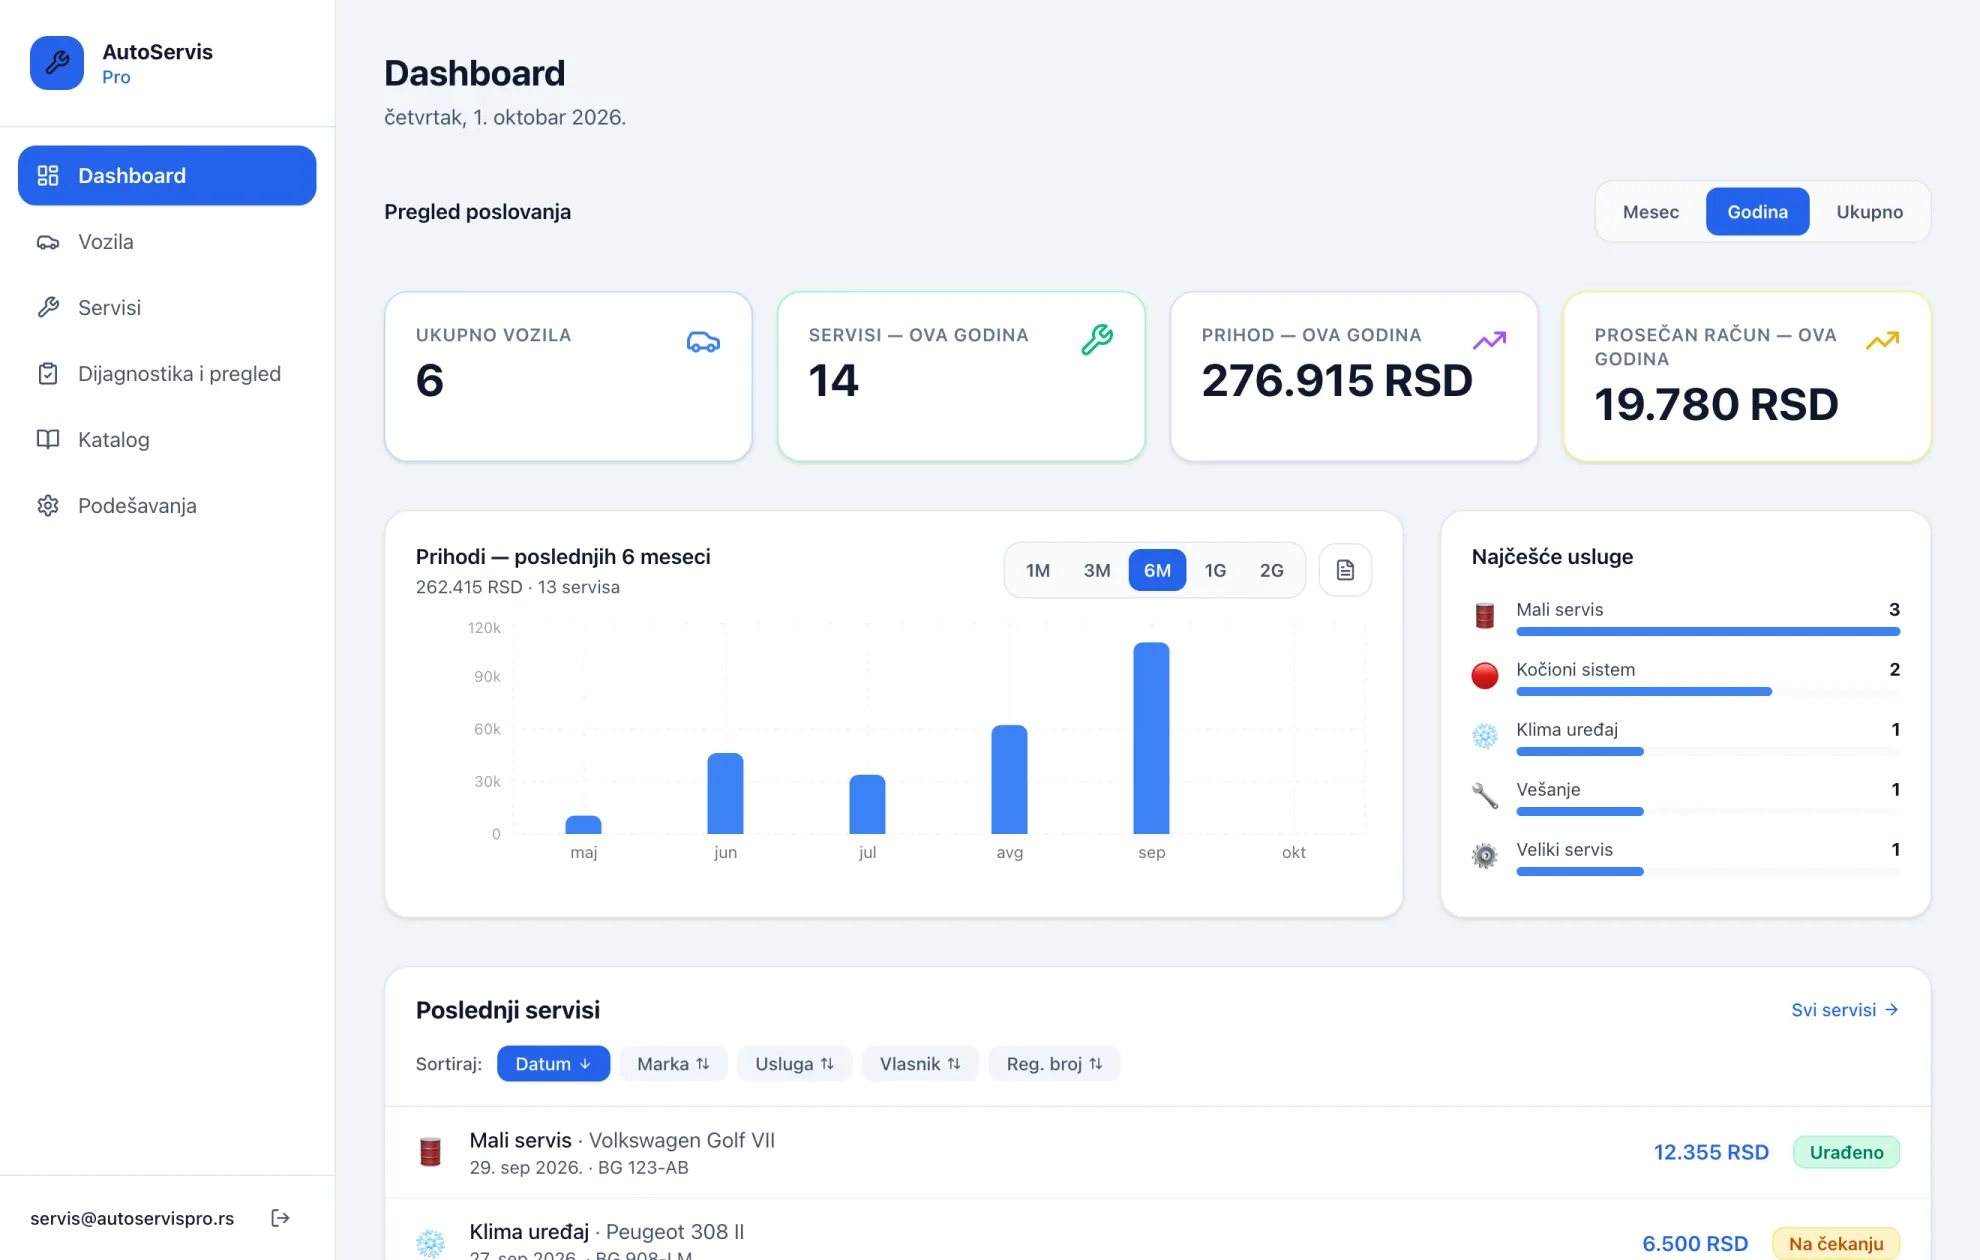Viewport: 1980px width, 1260px height.
Task: Open Dijagnostika i pregled page
Action: (167, 373)
